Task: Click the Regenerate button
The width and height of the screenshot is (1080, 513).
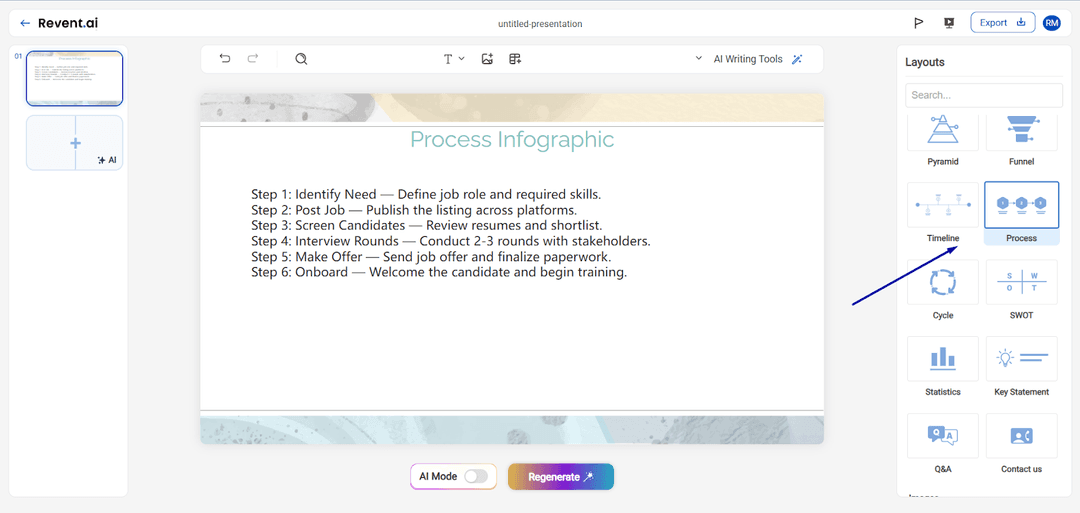Action: (561, 477)
